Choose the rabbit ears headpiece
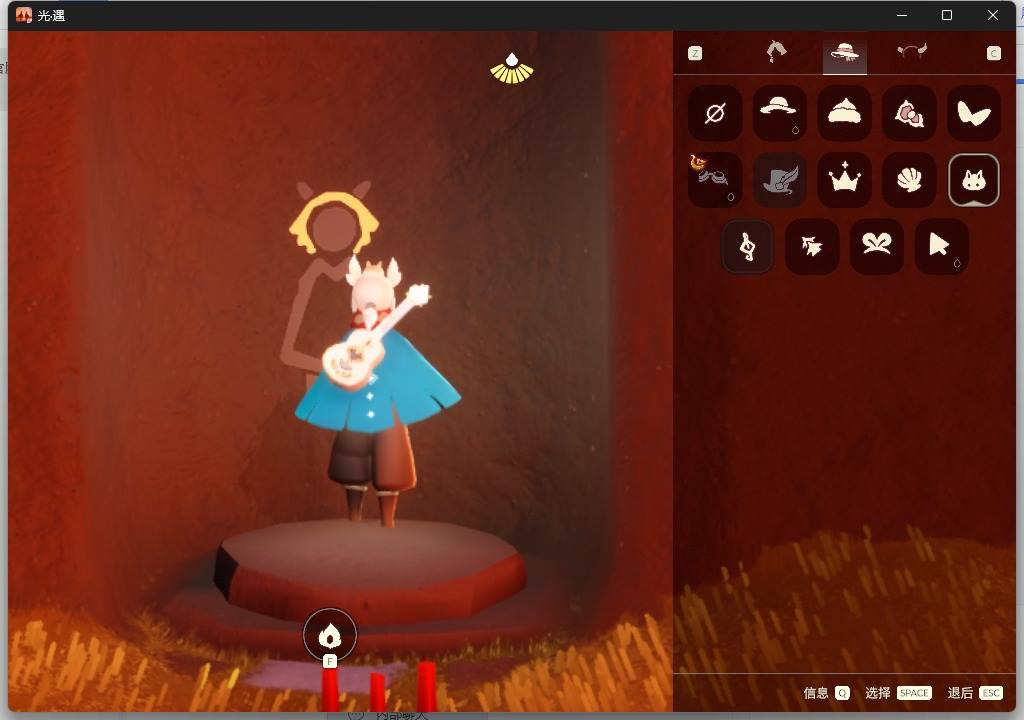 click(973, 113)
